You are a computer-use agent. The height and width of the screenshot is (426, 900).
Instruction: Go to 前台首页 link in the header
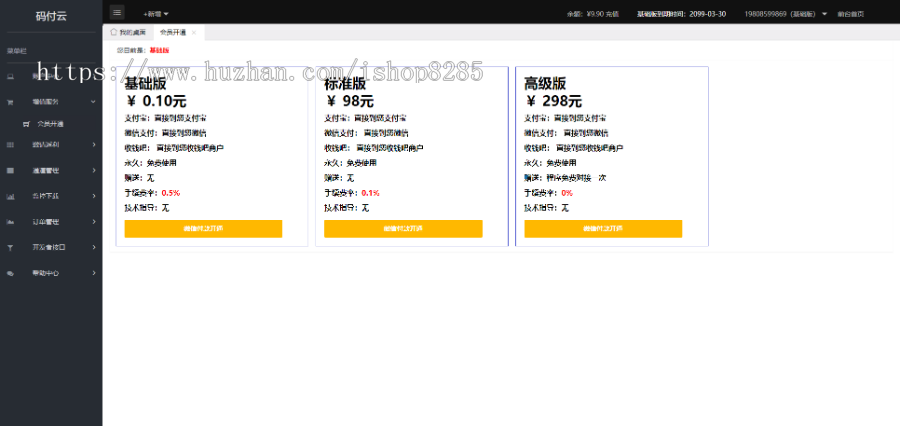851,14
